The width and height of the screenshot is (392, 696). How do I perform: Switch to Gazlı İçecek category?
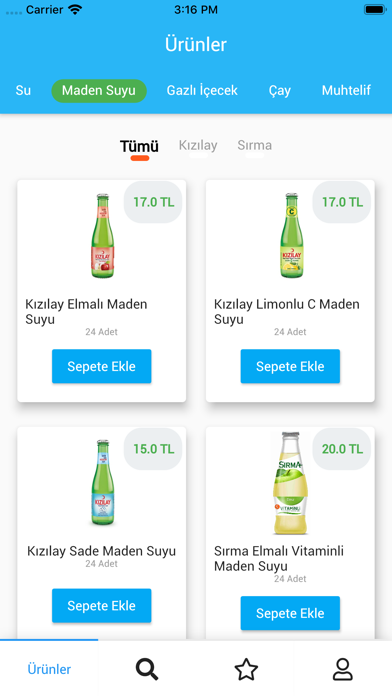[202, 91]
